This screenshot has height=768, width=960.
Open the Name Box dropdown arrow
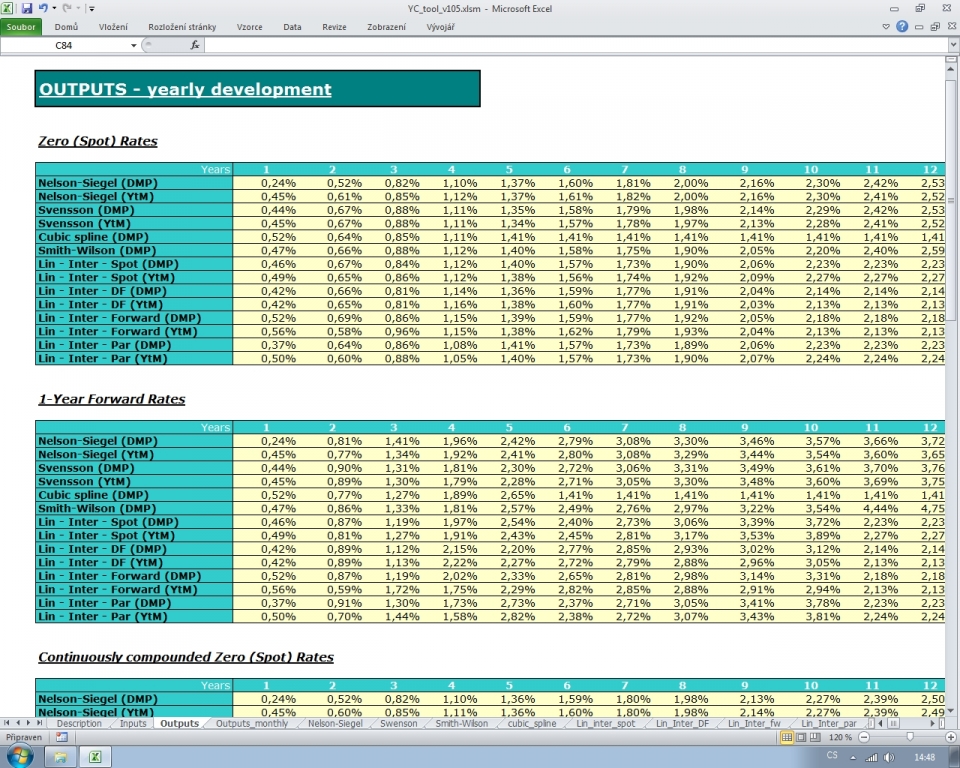coord(134,46)
